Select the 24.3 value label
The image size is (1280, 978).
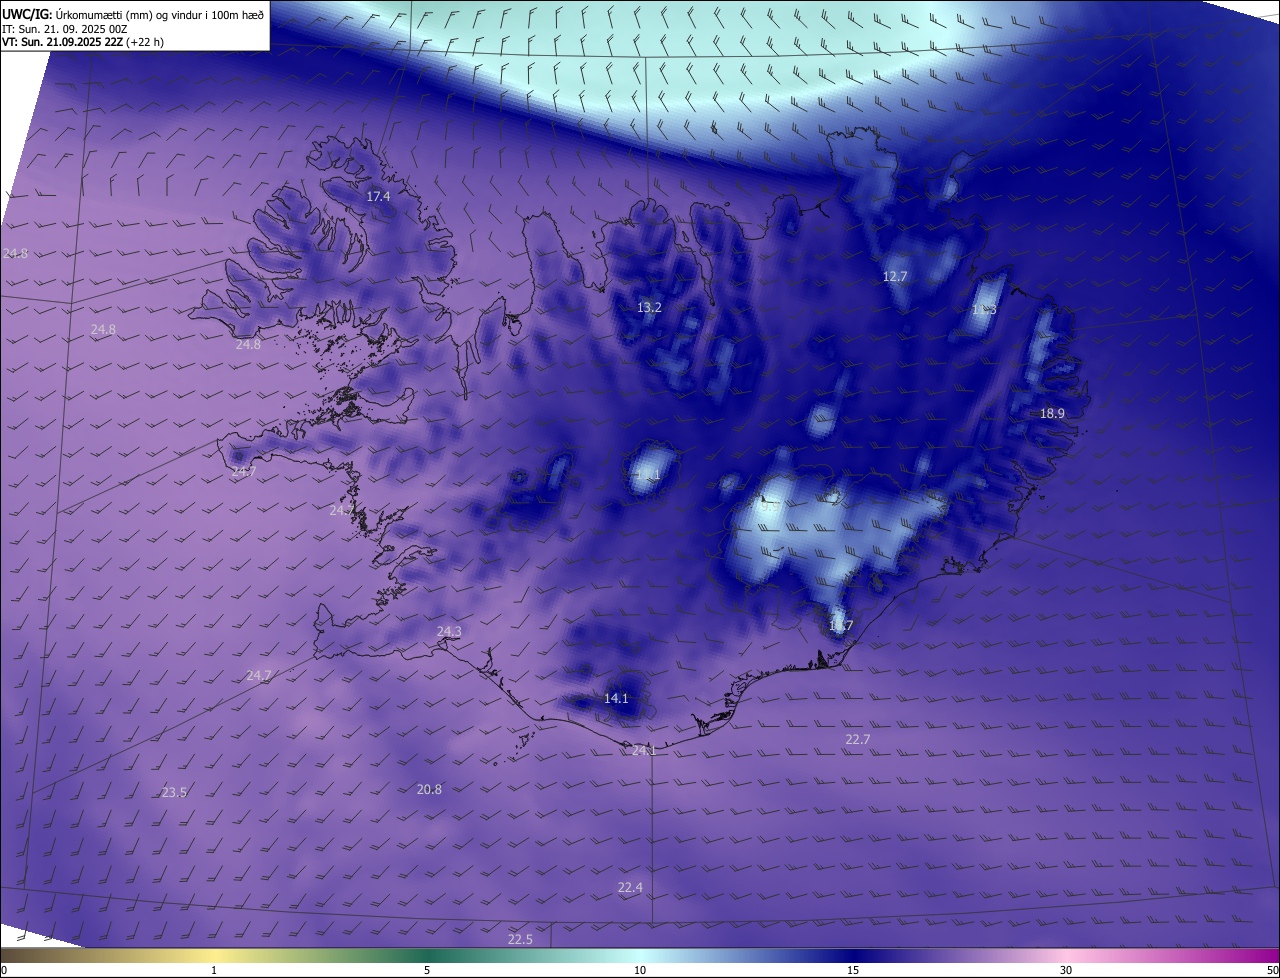coord(449,631)
